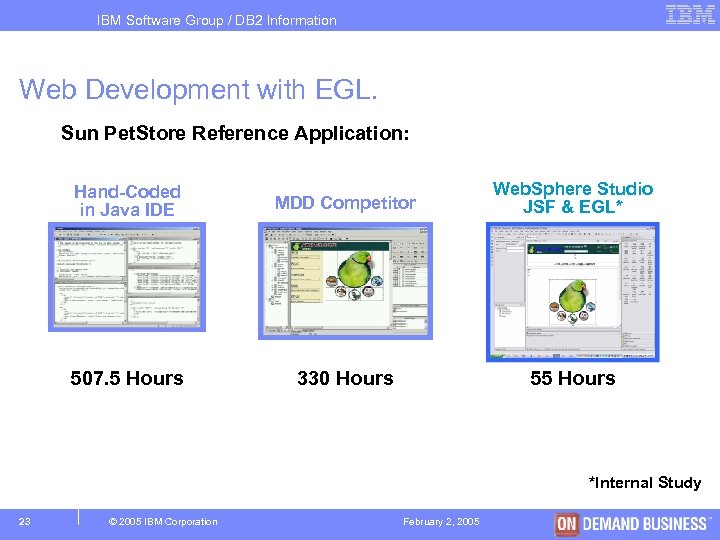
Task: Click the slide number 23 in footer
Action: (24, 522)
